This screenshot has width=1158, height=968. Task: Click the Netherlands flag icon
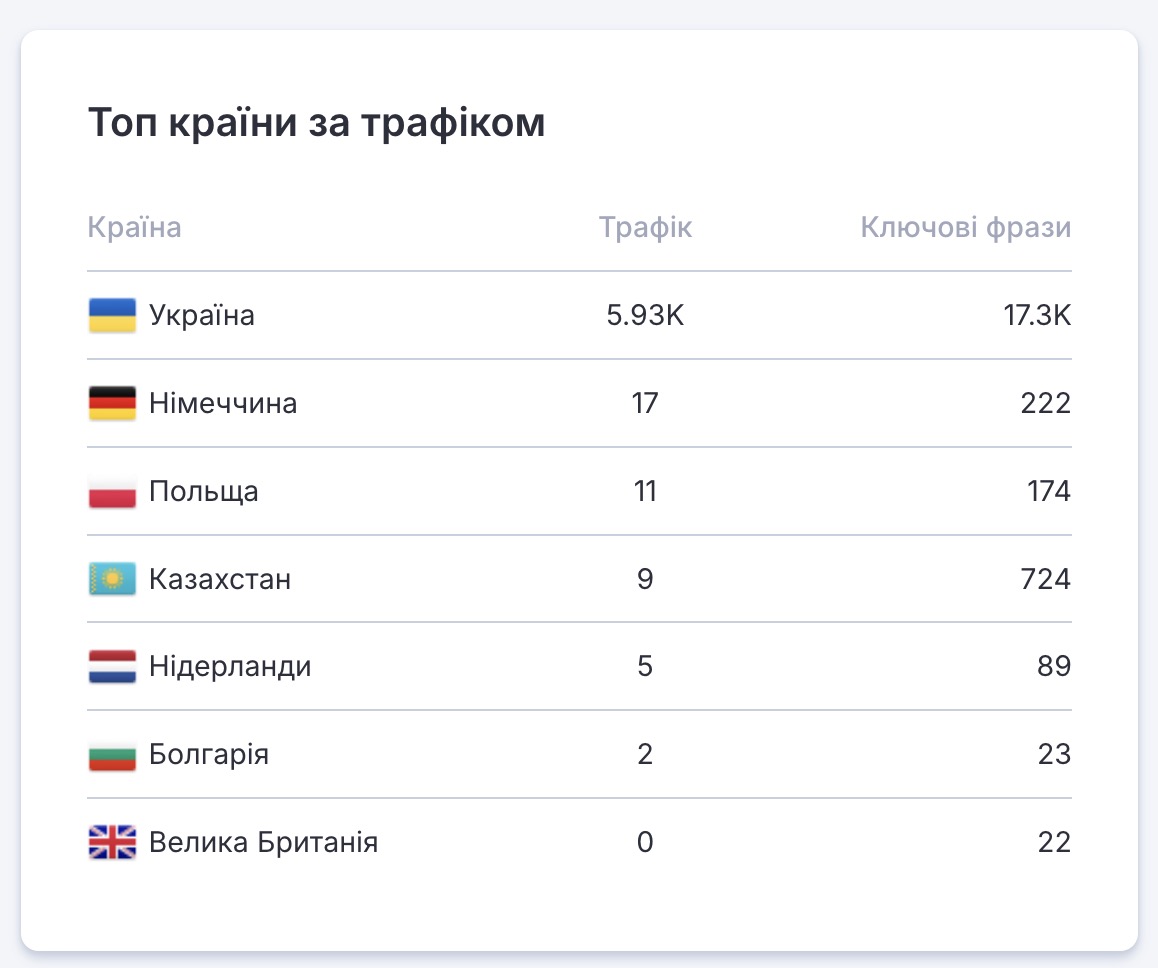point(112,667)
